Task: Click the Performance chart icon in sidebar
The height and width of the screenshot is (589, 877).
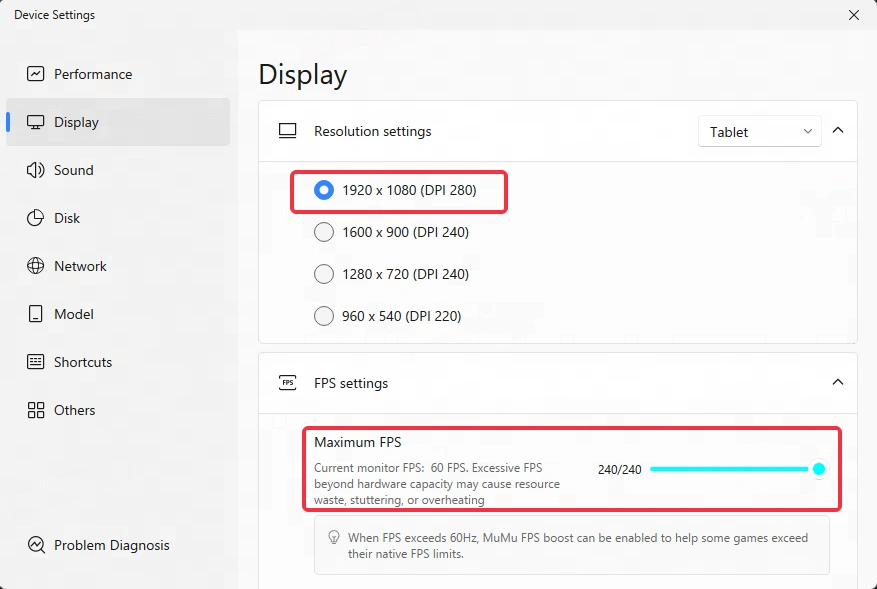Action: click(36, 74)
